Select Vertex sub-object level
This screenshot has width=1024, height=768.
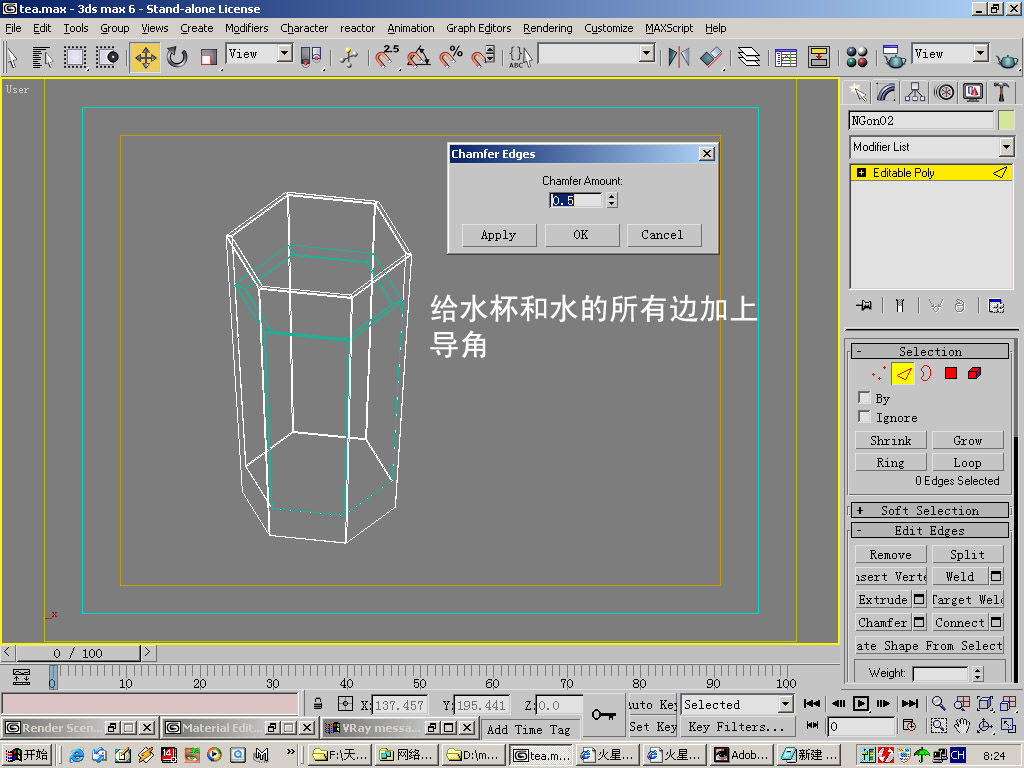click(878, 374)
